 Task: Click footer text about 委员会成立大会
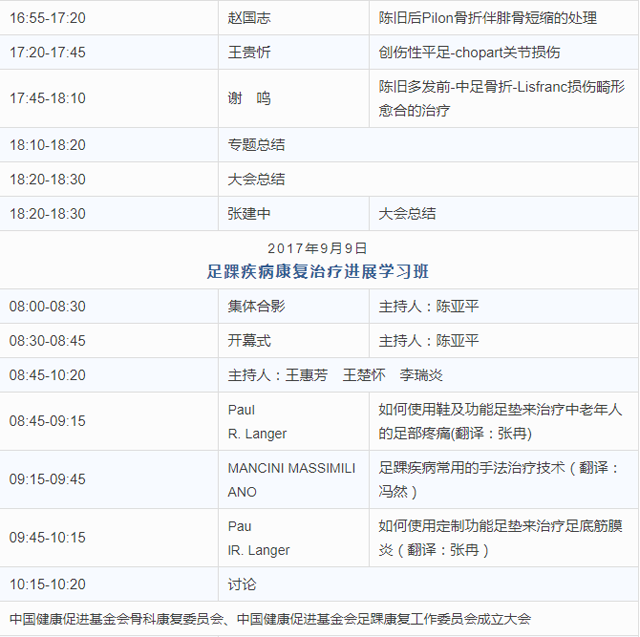pyautogui.click(x=270, y=618)
